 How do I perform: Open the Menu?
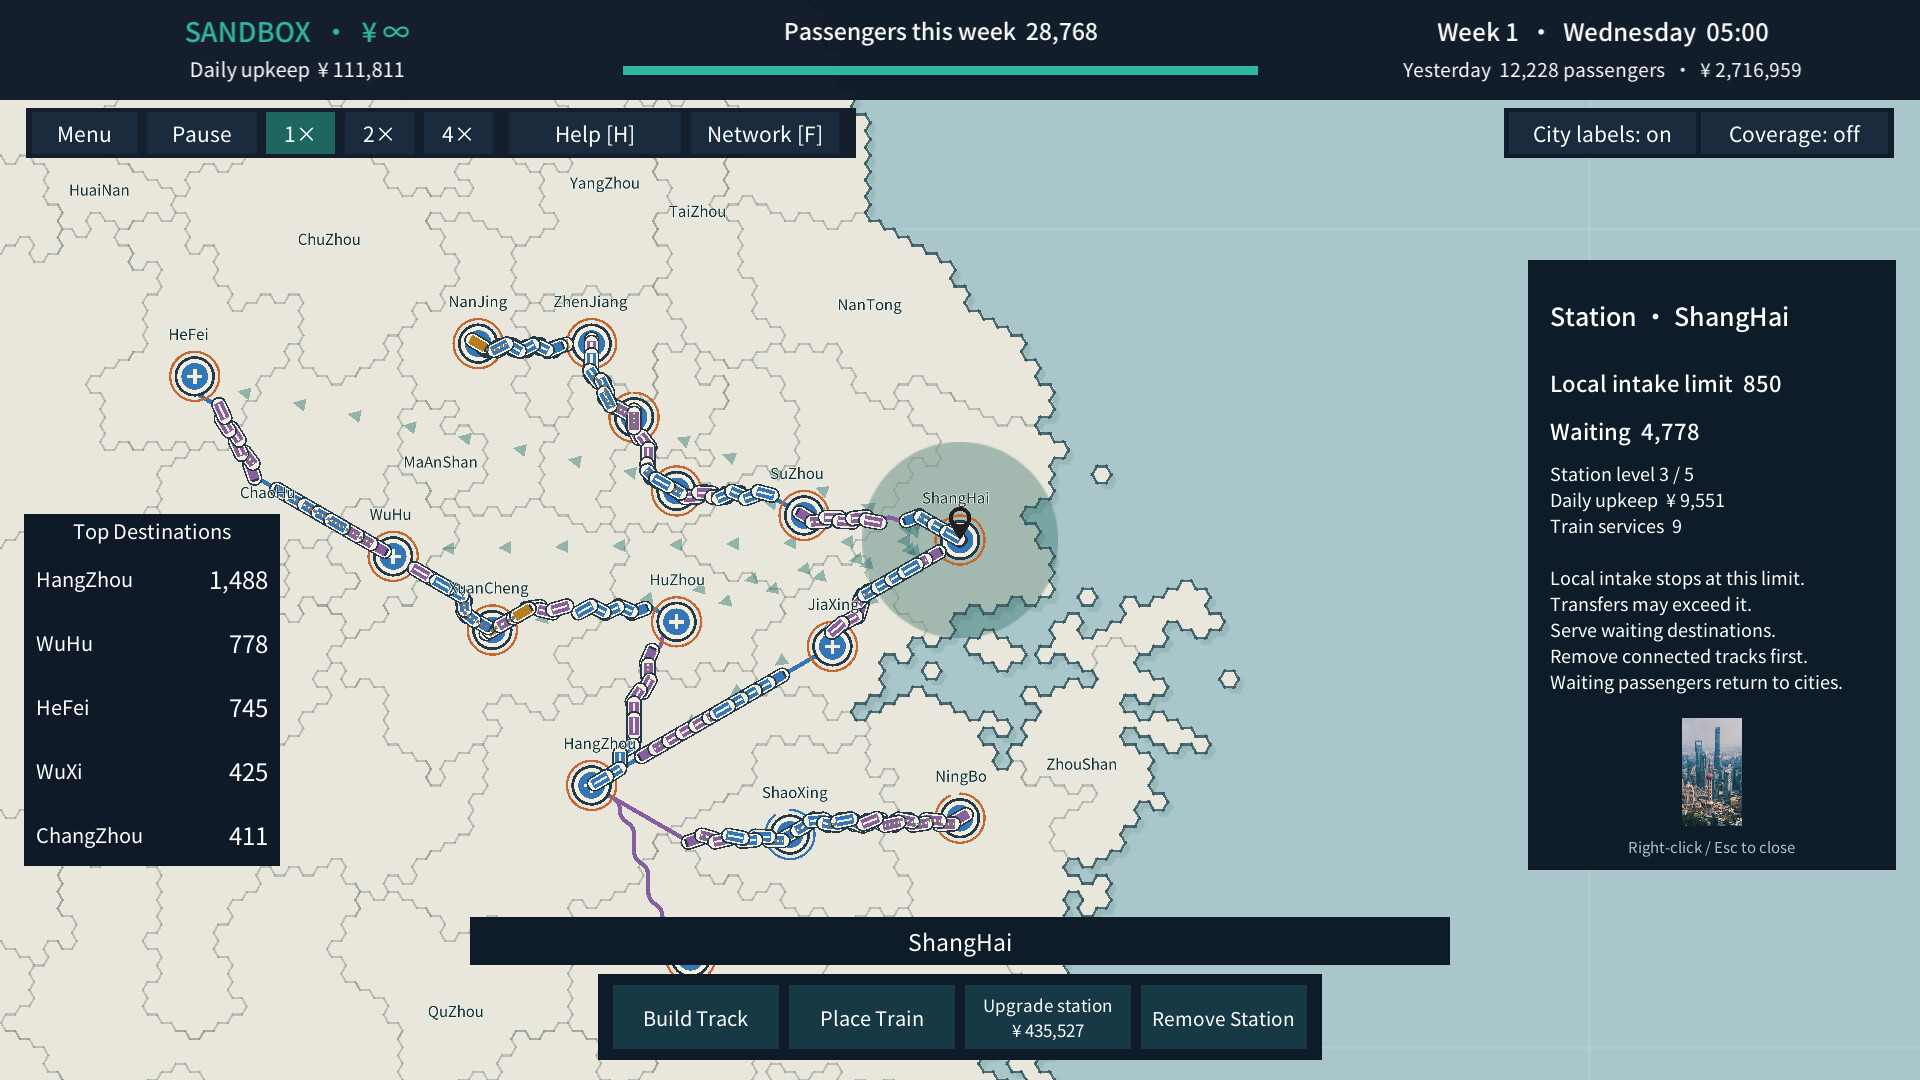pyautogui.click(x=84, y=134)
